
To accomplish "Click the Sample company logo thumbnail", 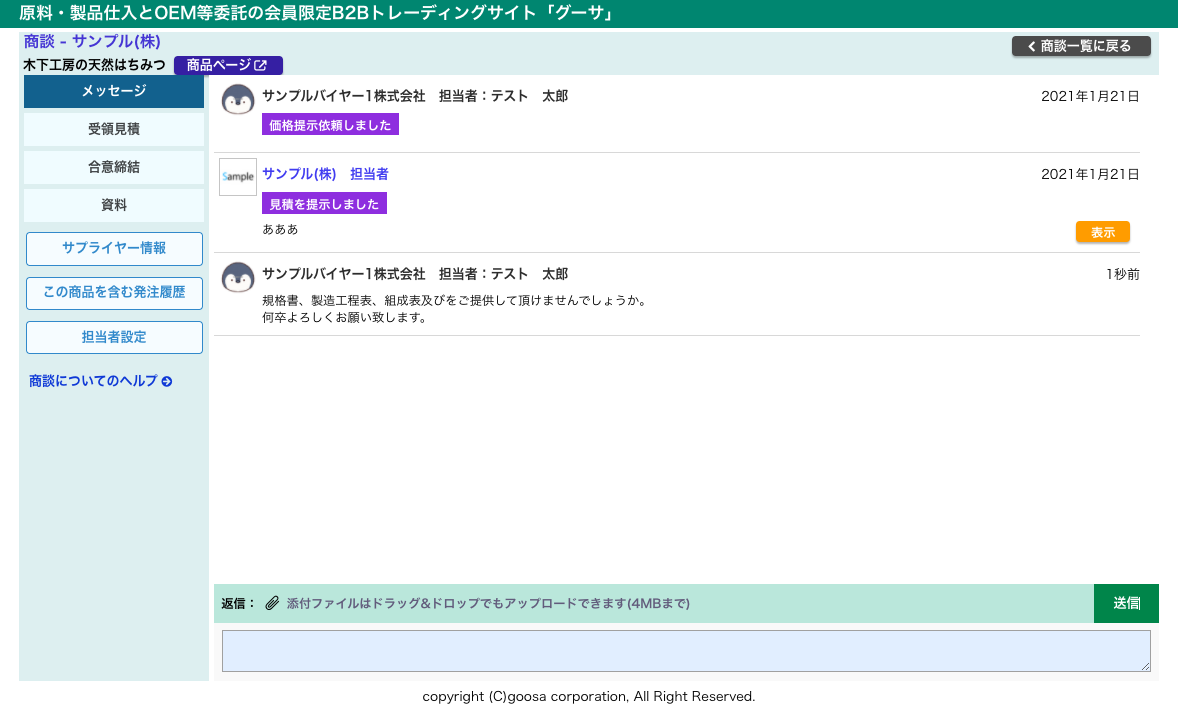I will [x=238, y=177].
